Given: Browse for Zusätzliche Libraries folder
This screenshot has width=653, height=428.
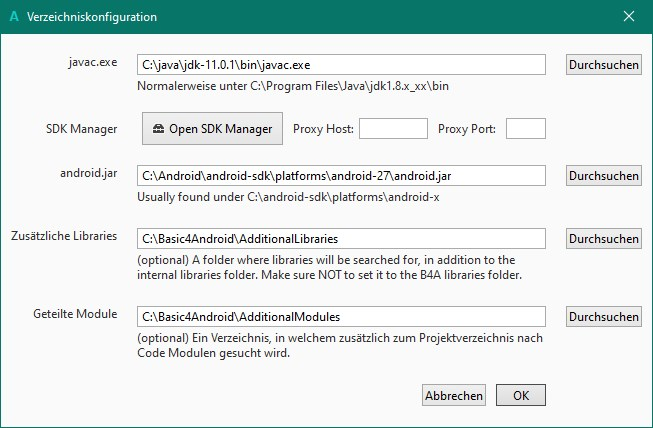Looking at the screenshot, I should [604, 239].
